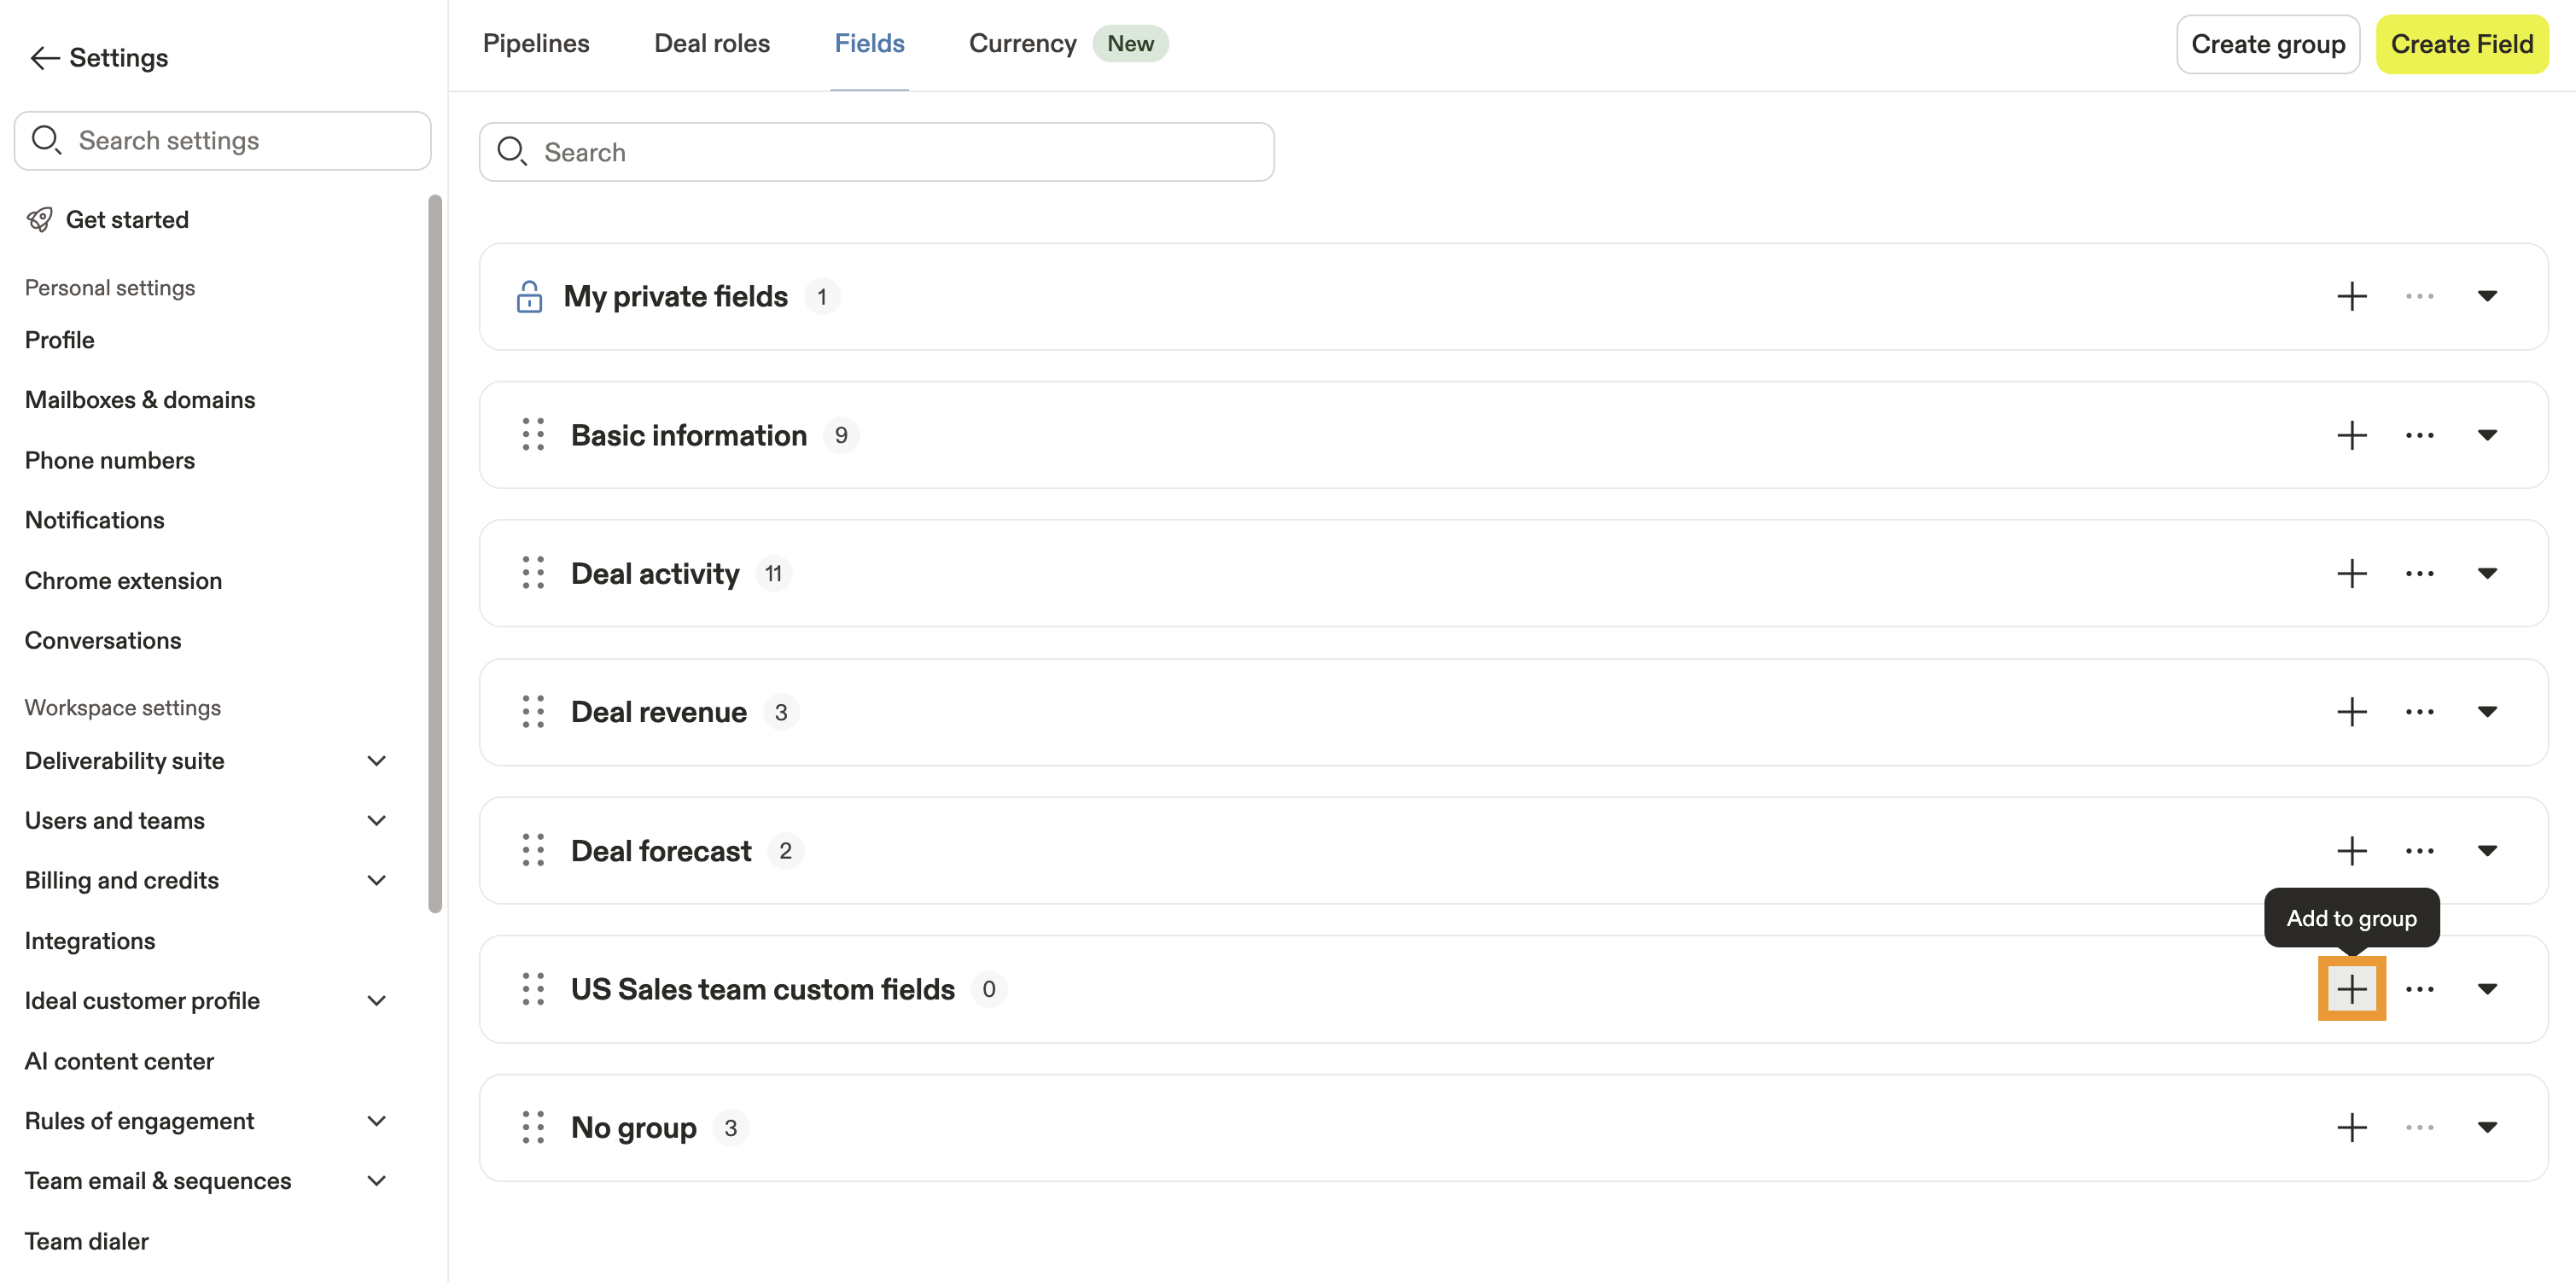Add field to US Sales team custom fields
The width and height of the screenshot is (2576, 1282).
(2351, 989)
